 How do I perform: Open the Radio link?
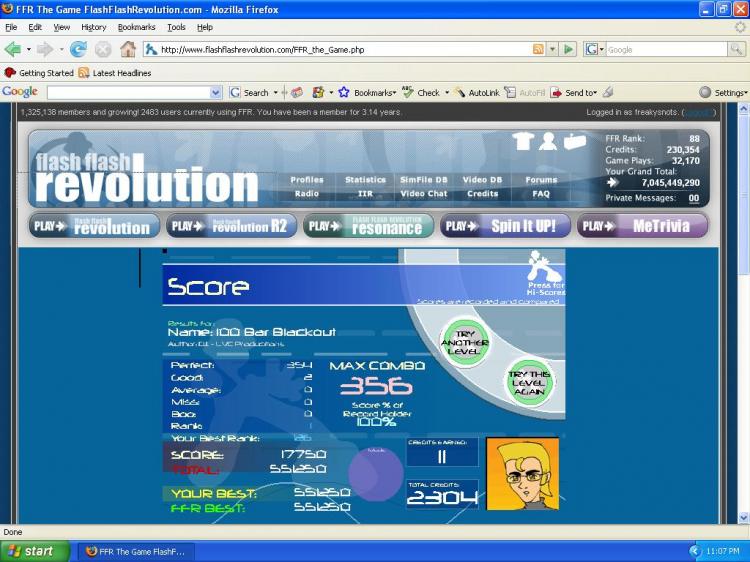307,194
